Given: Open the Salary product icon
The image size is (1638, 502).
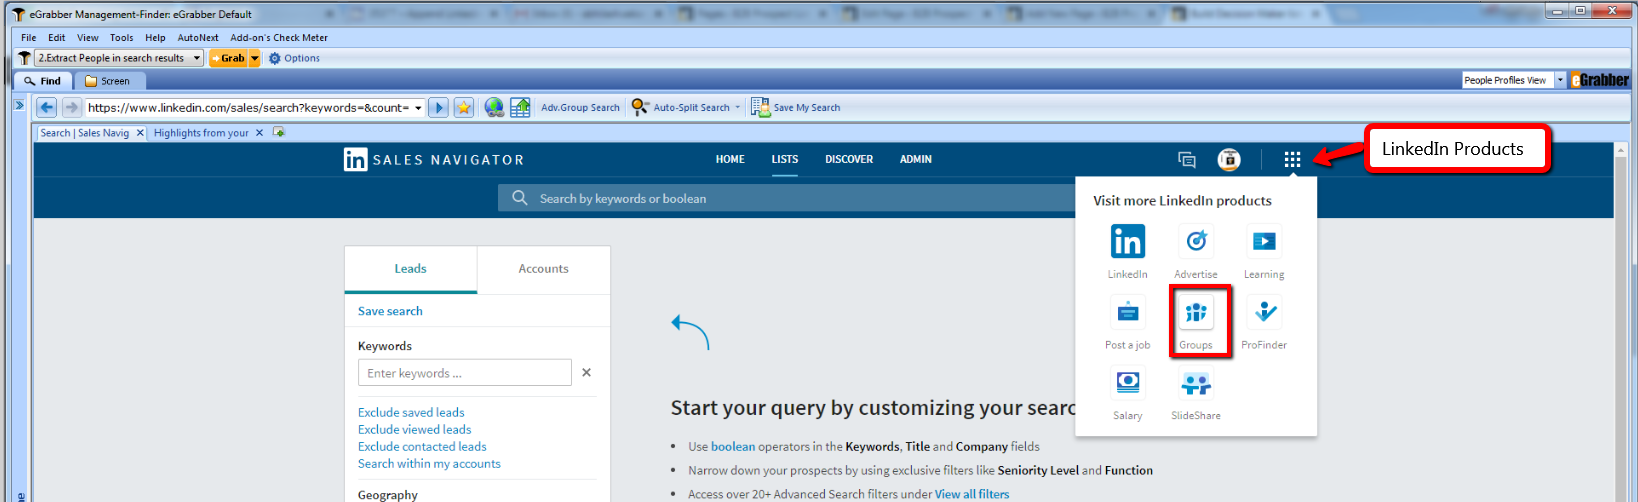Looking at the screenshot, I should pyautogui.click(x=1127, y=382).
